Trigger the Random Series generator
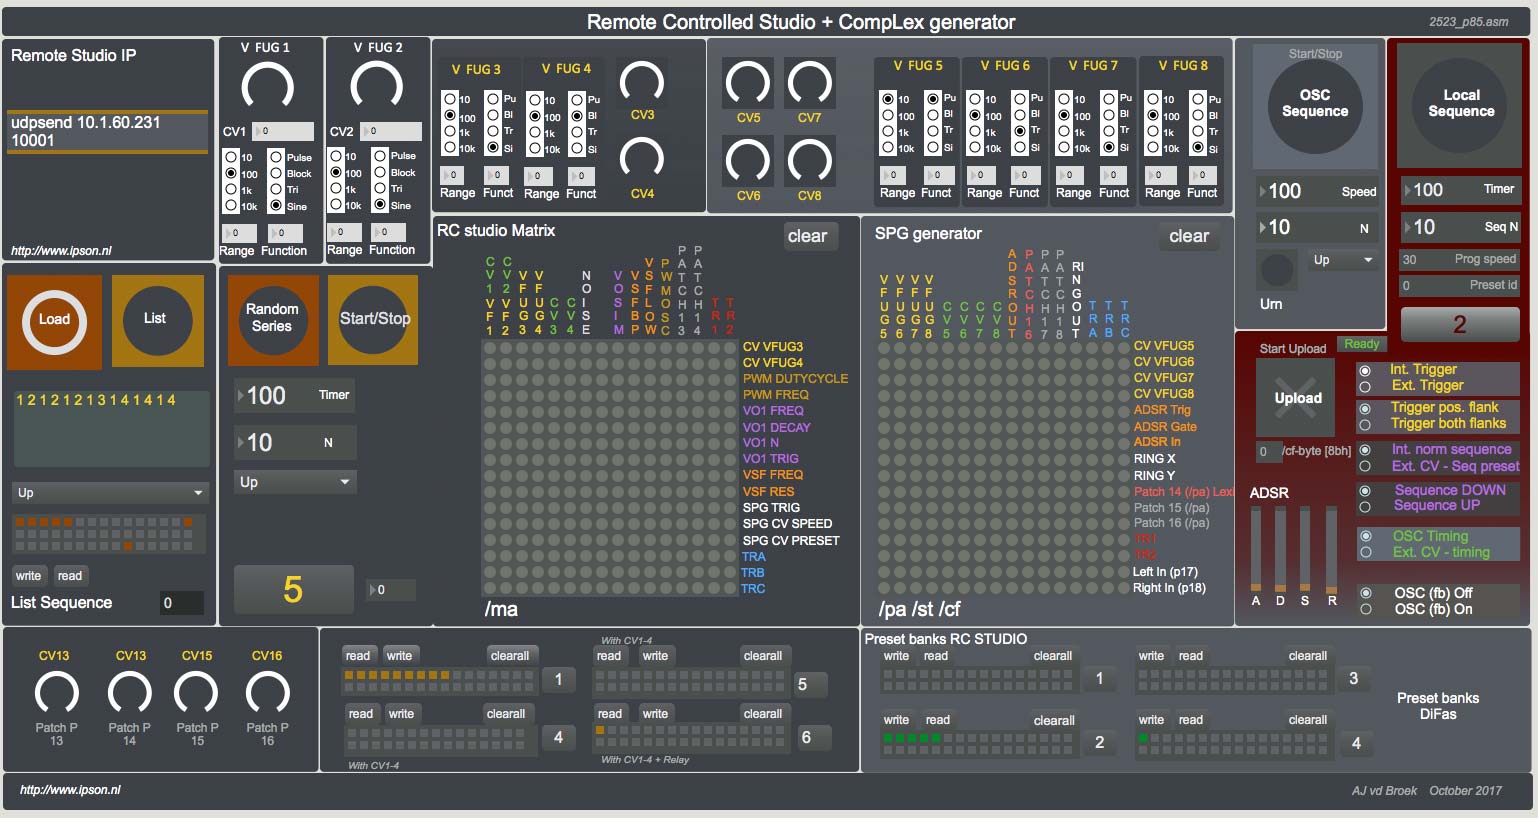 pos(272,320)
